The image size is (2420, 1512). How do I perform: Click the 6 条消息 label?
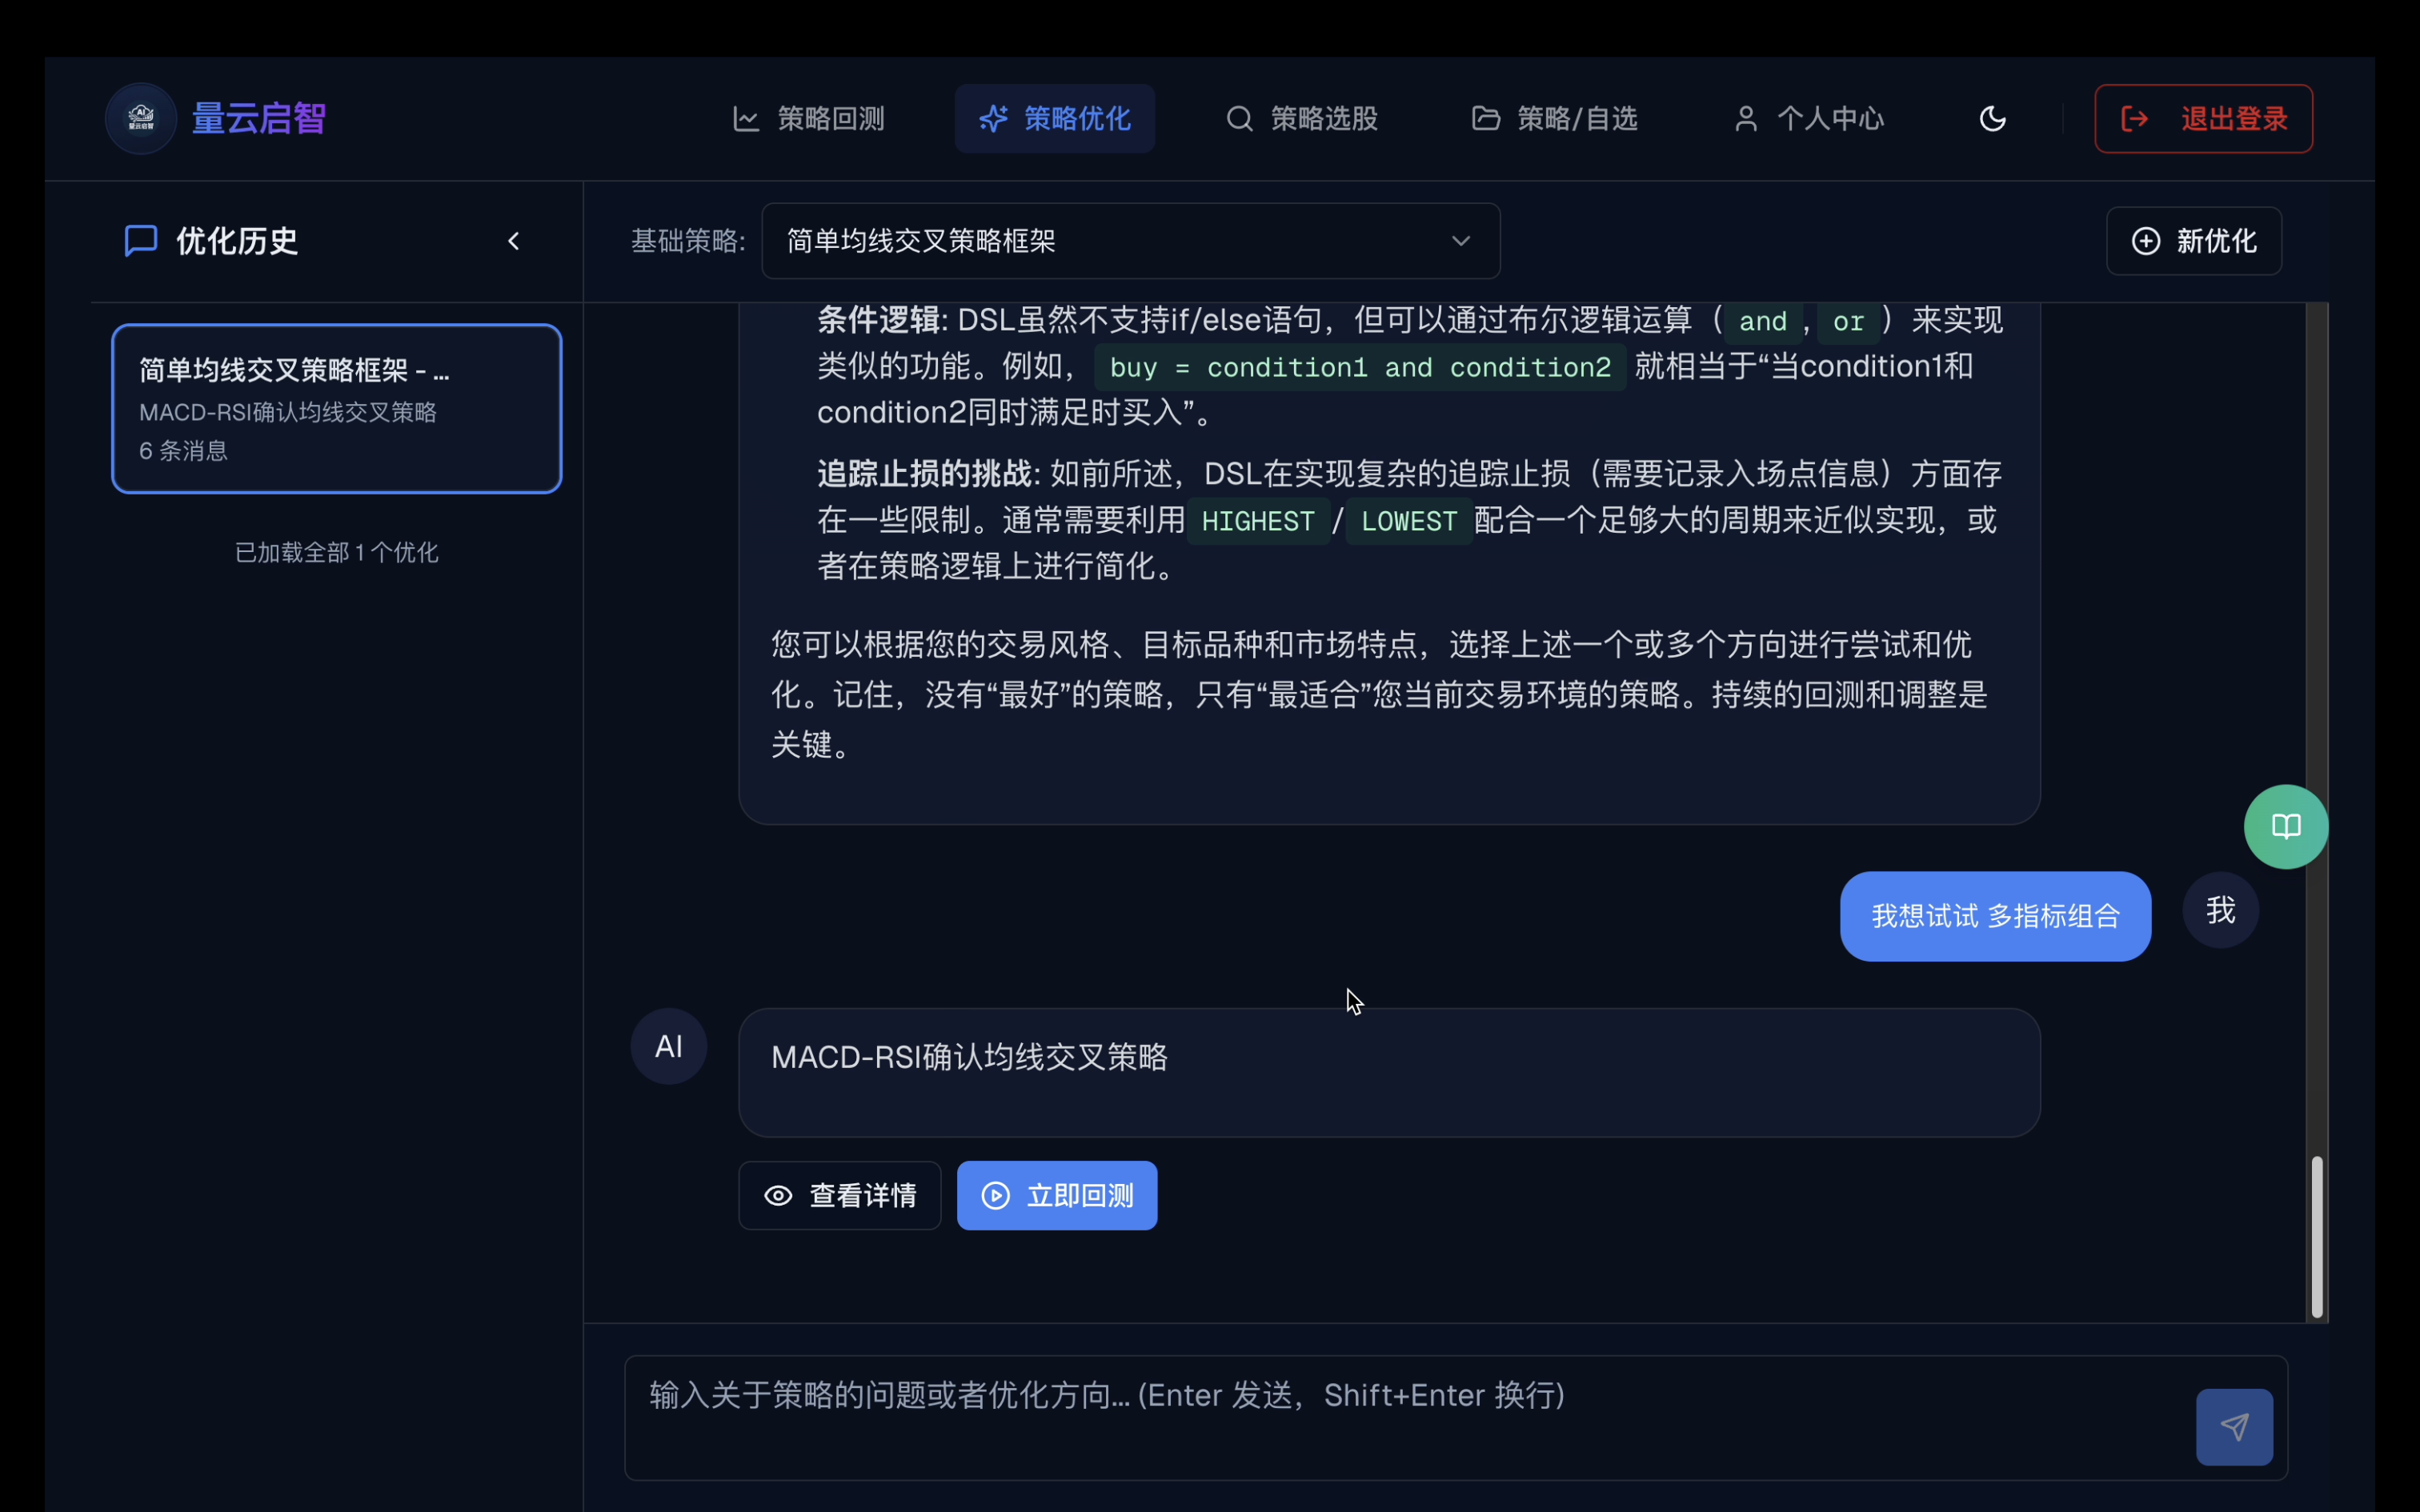tap(183, 451)
